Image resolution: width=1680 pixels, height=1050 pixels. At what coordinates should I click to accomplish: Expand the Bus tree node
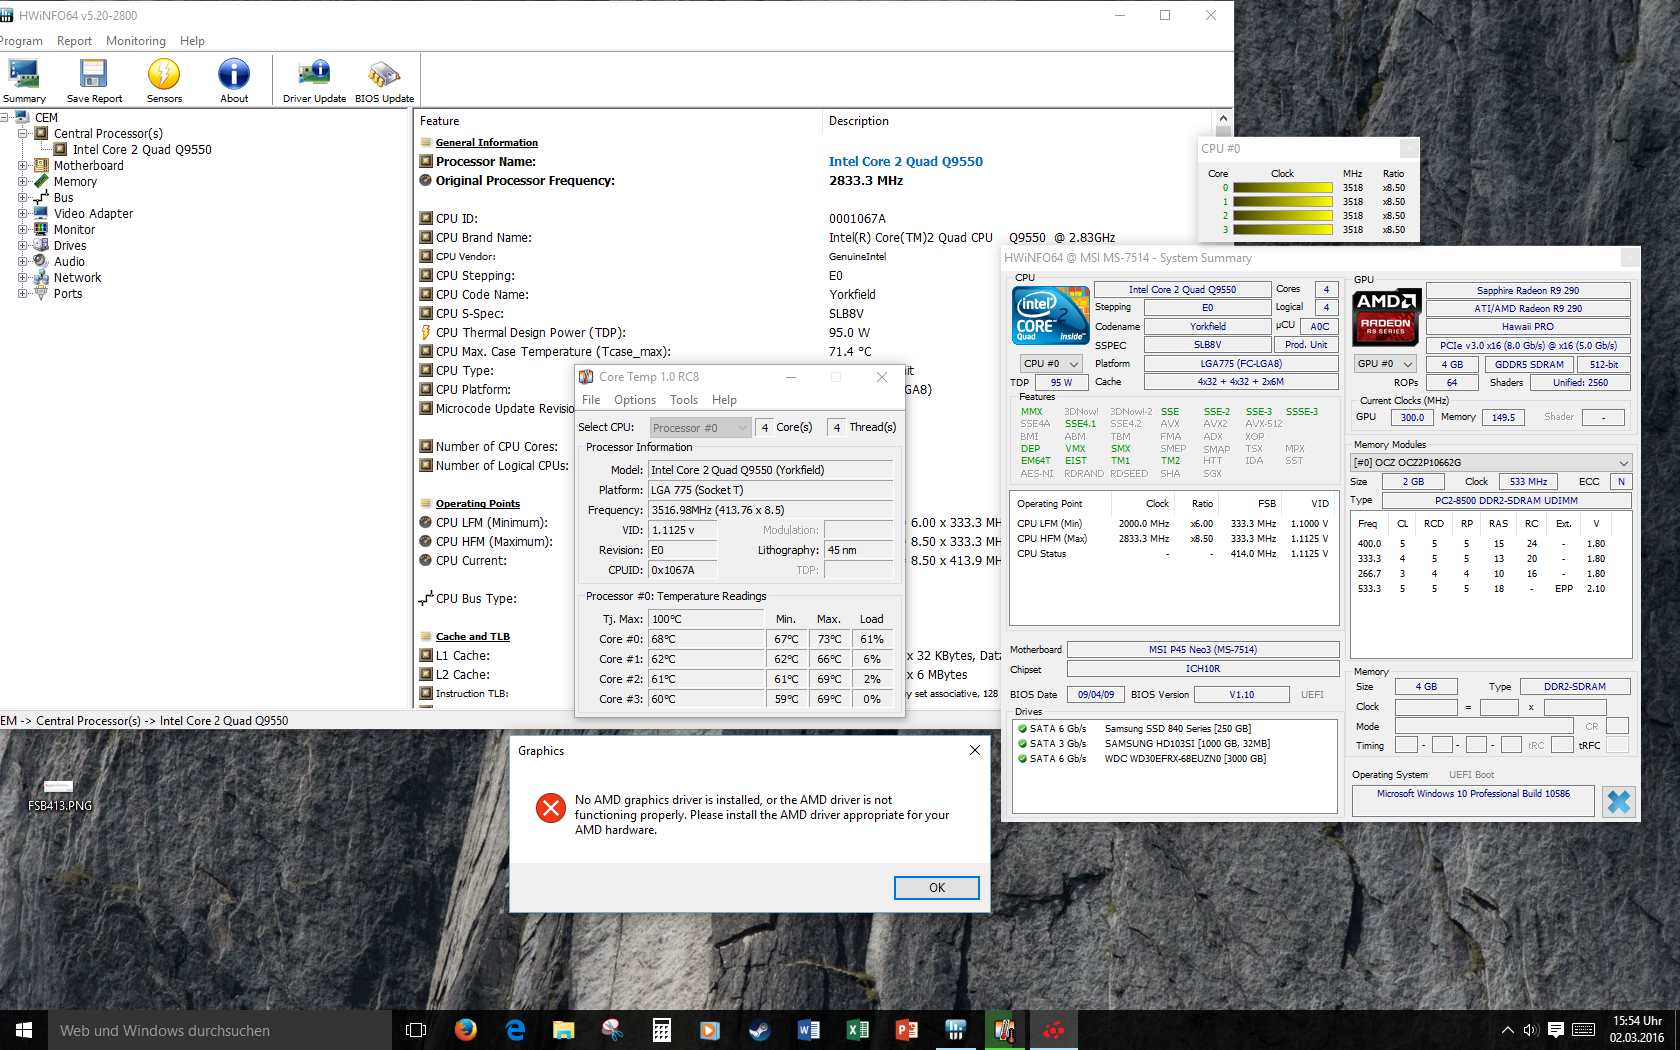click(22, 197)
